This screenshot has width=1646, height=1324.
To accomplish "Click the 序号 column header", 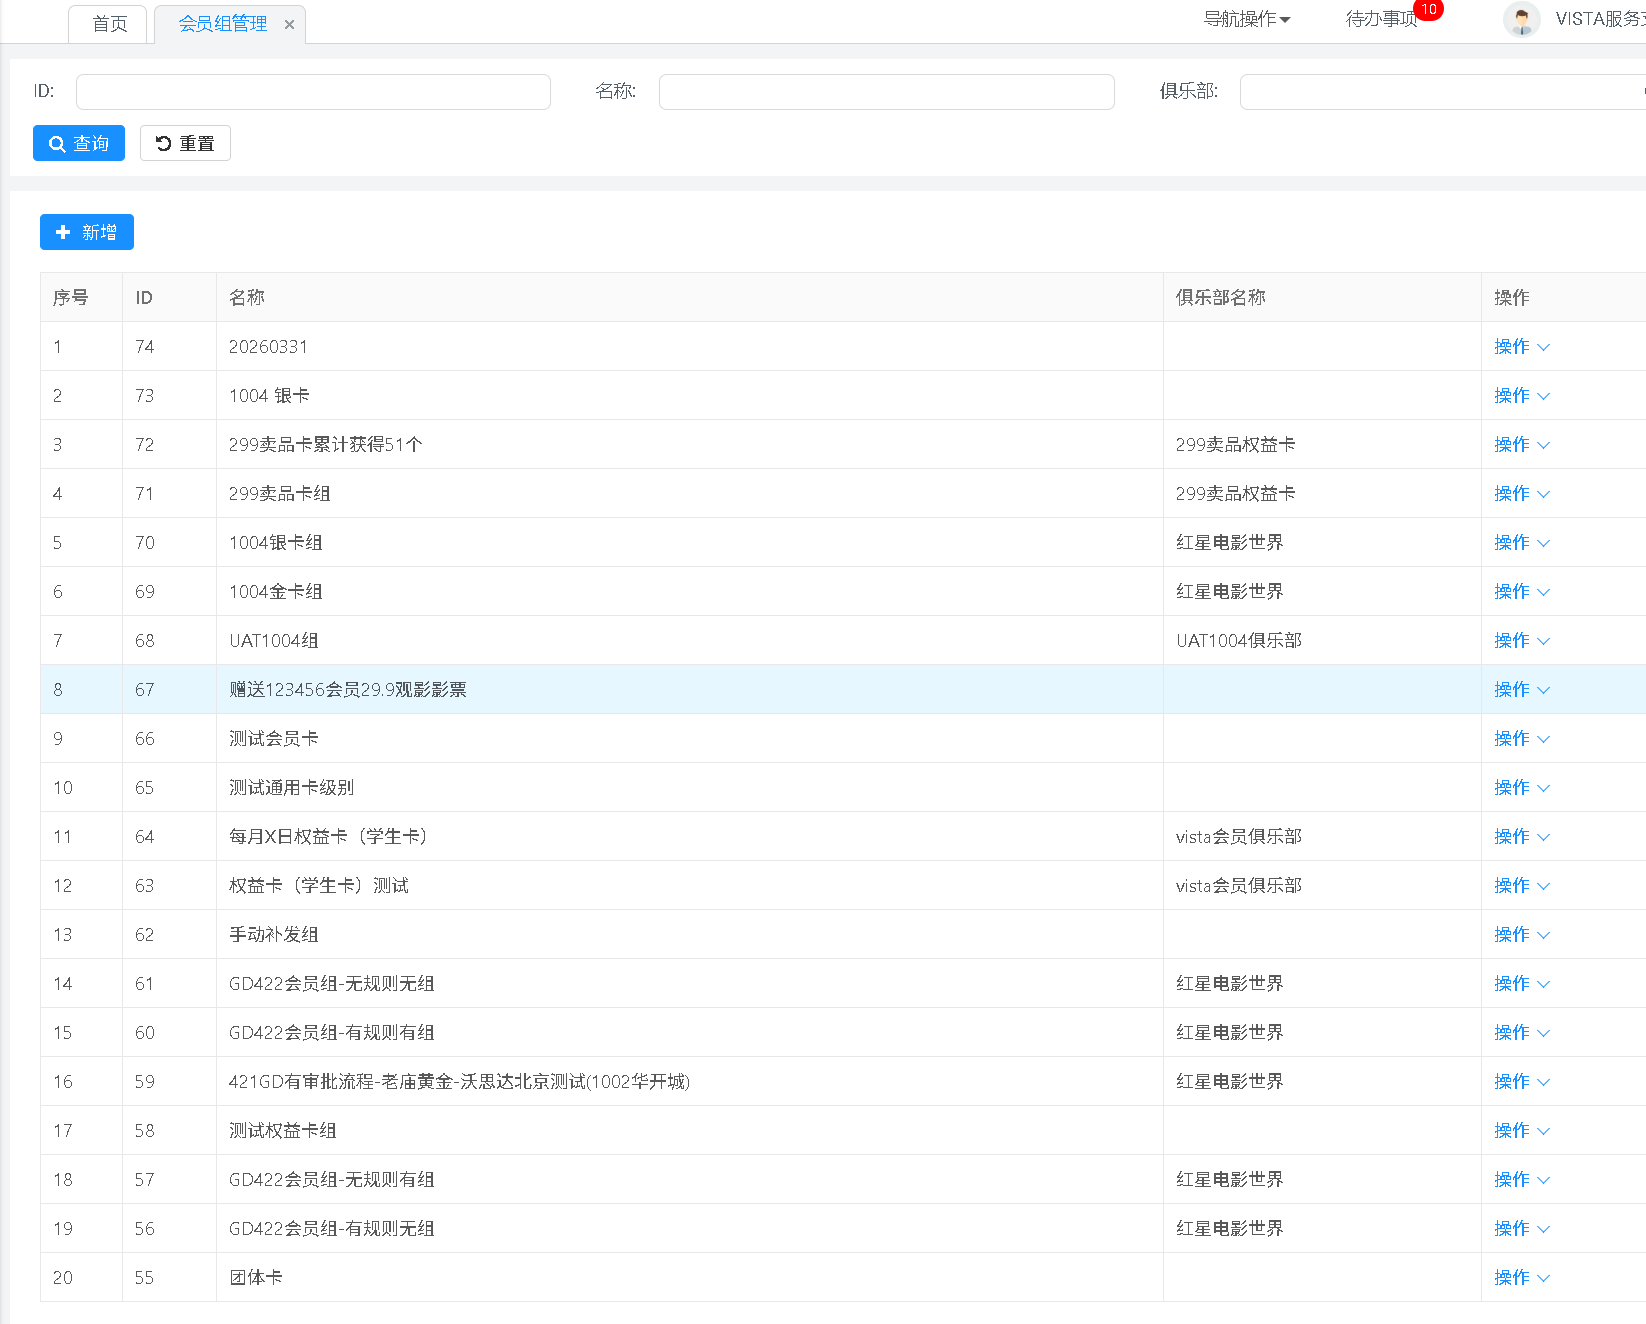I will [x=82, y=298].
